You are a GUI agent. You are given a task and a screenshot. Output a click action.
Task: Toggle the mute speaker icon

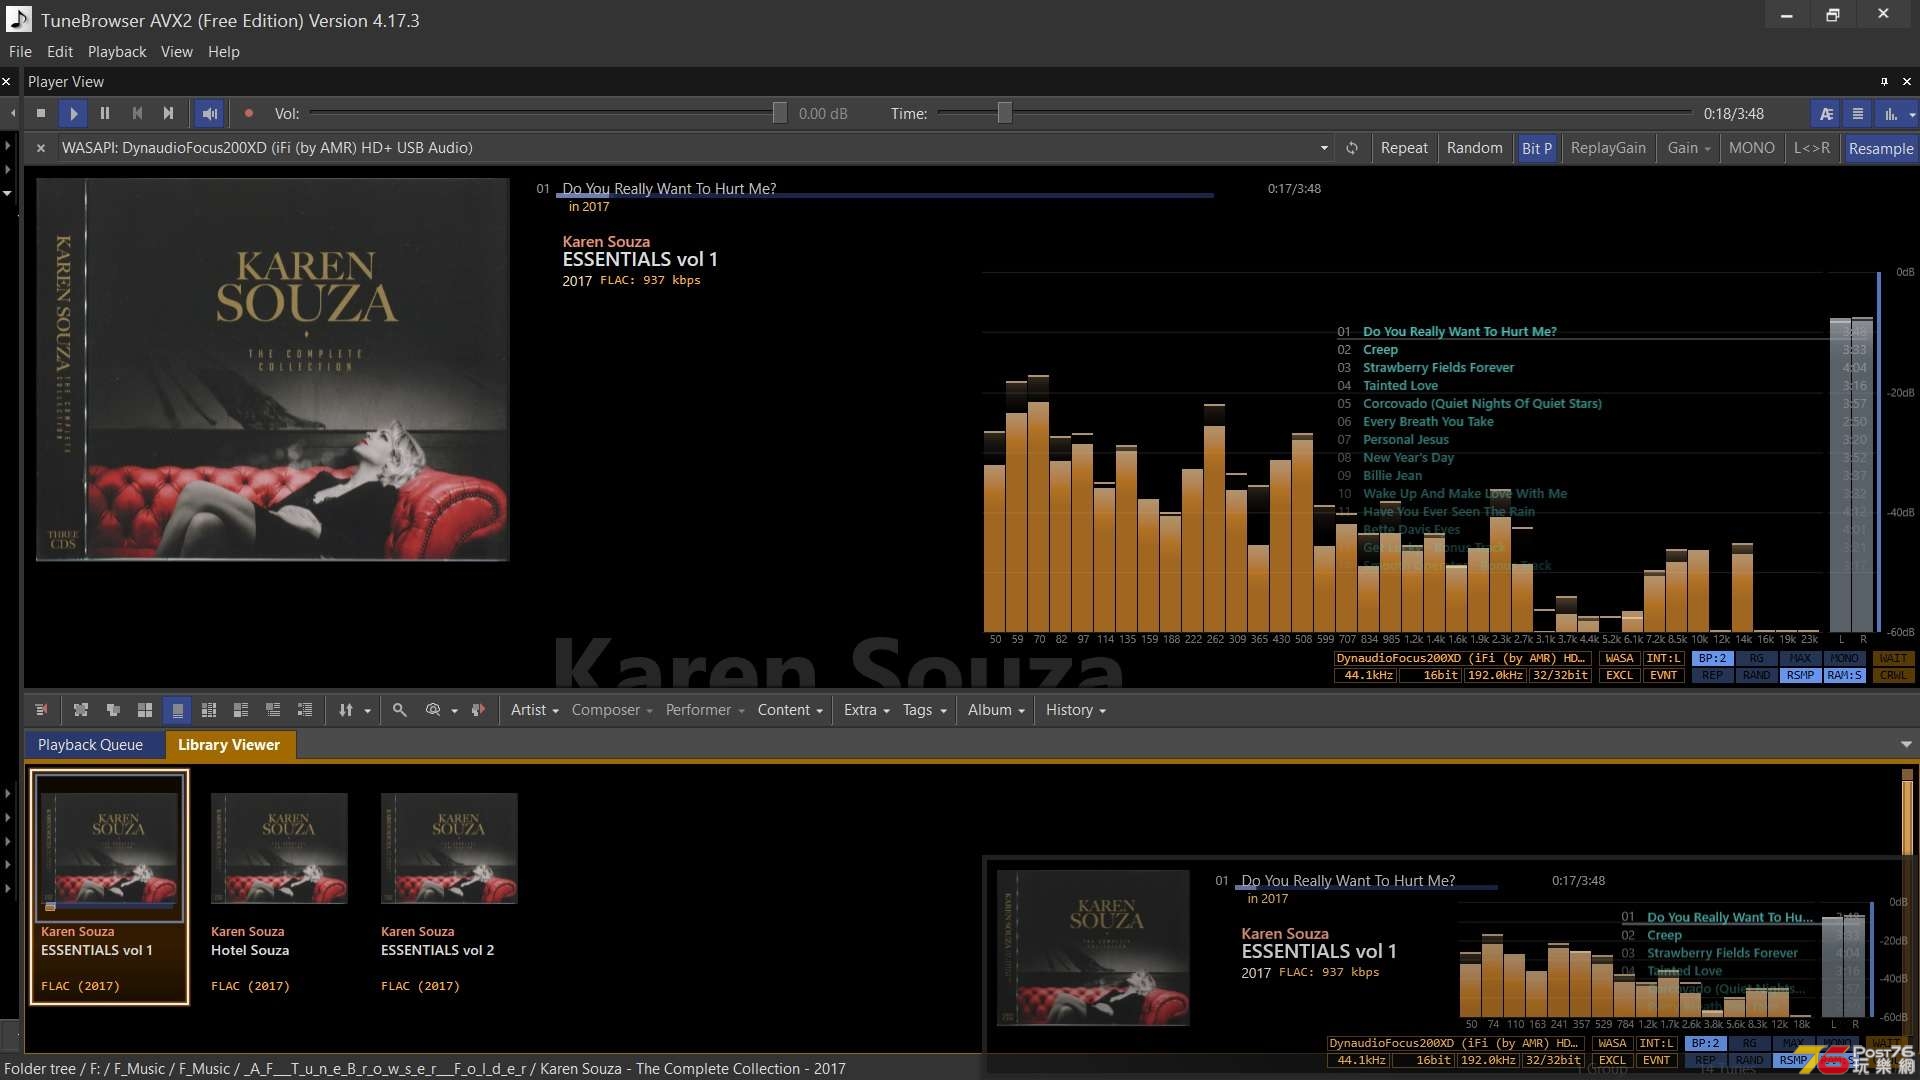point(210,114)
